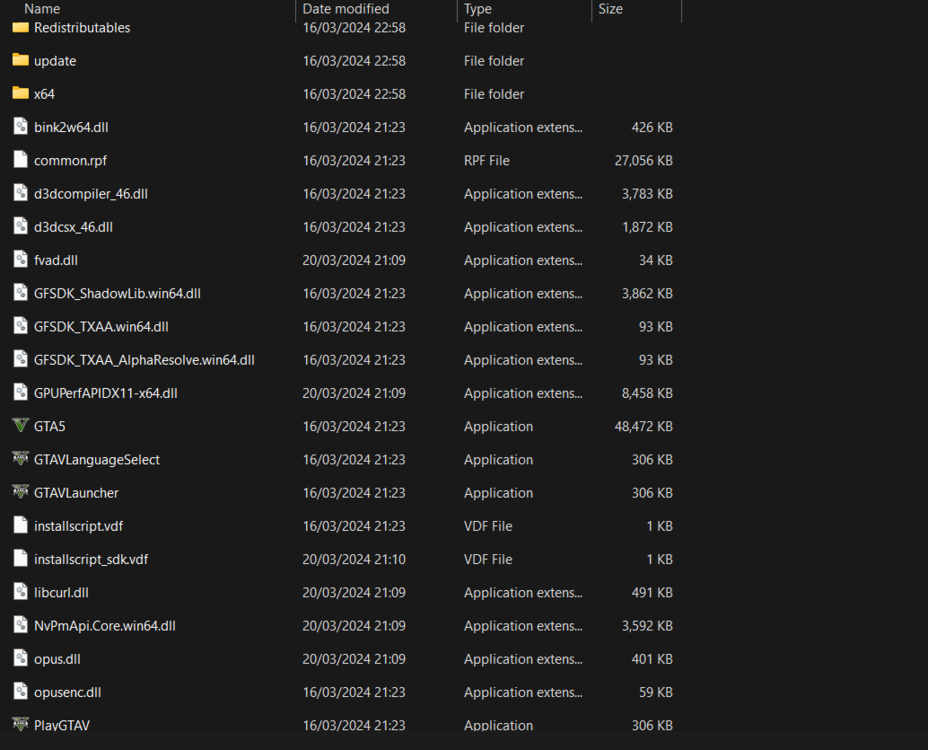Click the gear icon for fvad.dll

coord(20,260)
